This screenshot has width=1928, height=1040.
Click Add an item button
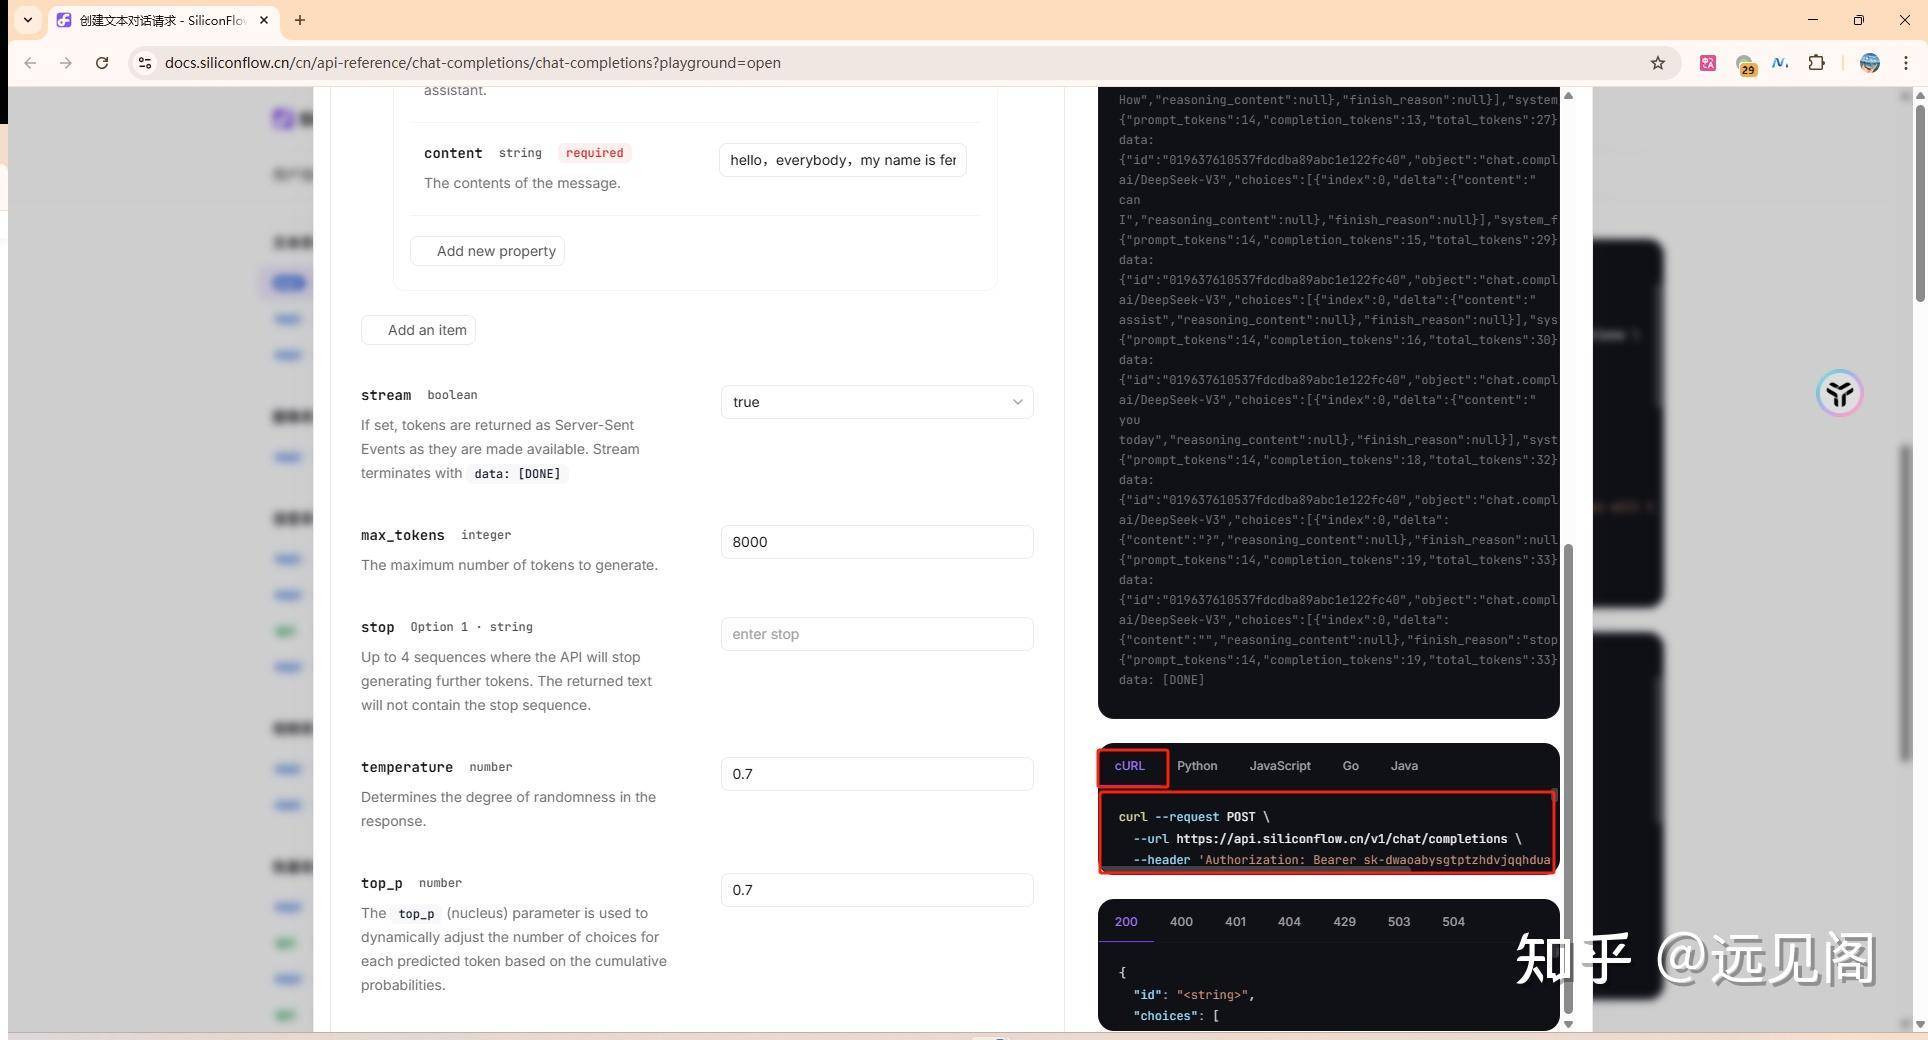[x=418, y=330]
